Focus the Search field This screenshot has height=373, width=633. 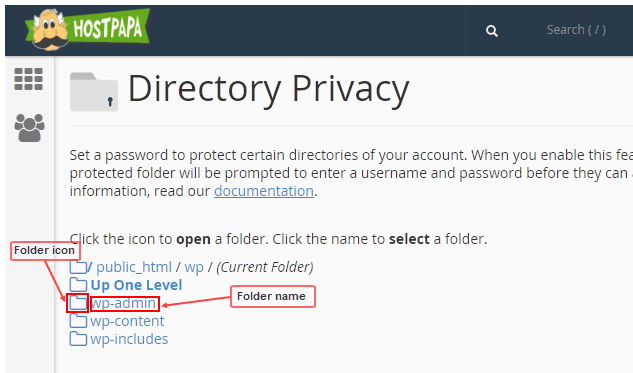pyautogui.click(x=576, y=30)
